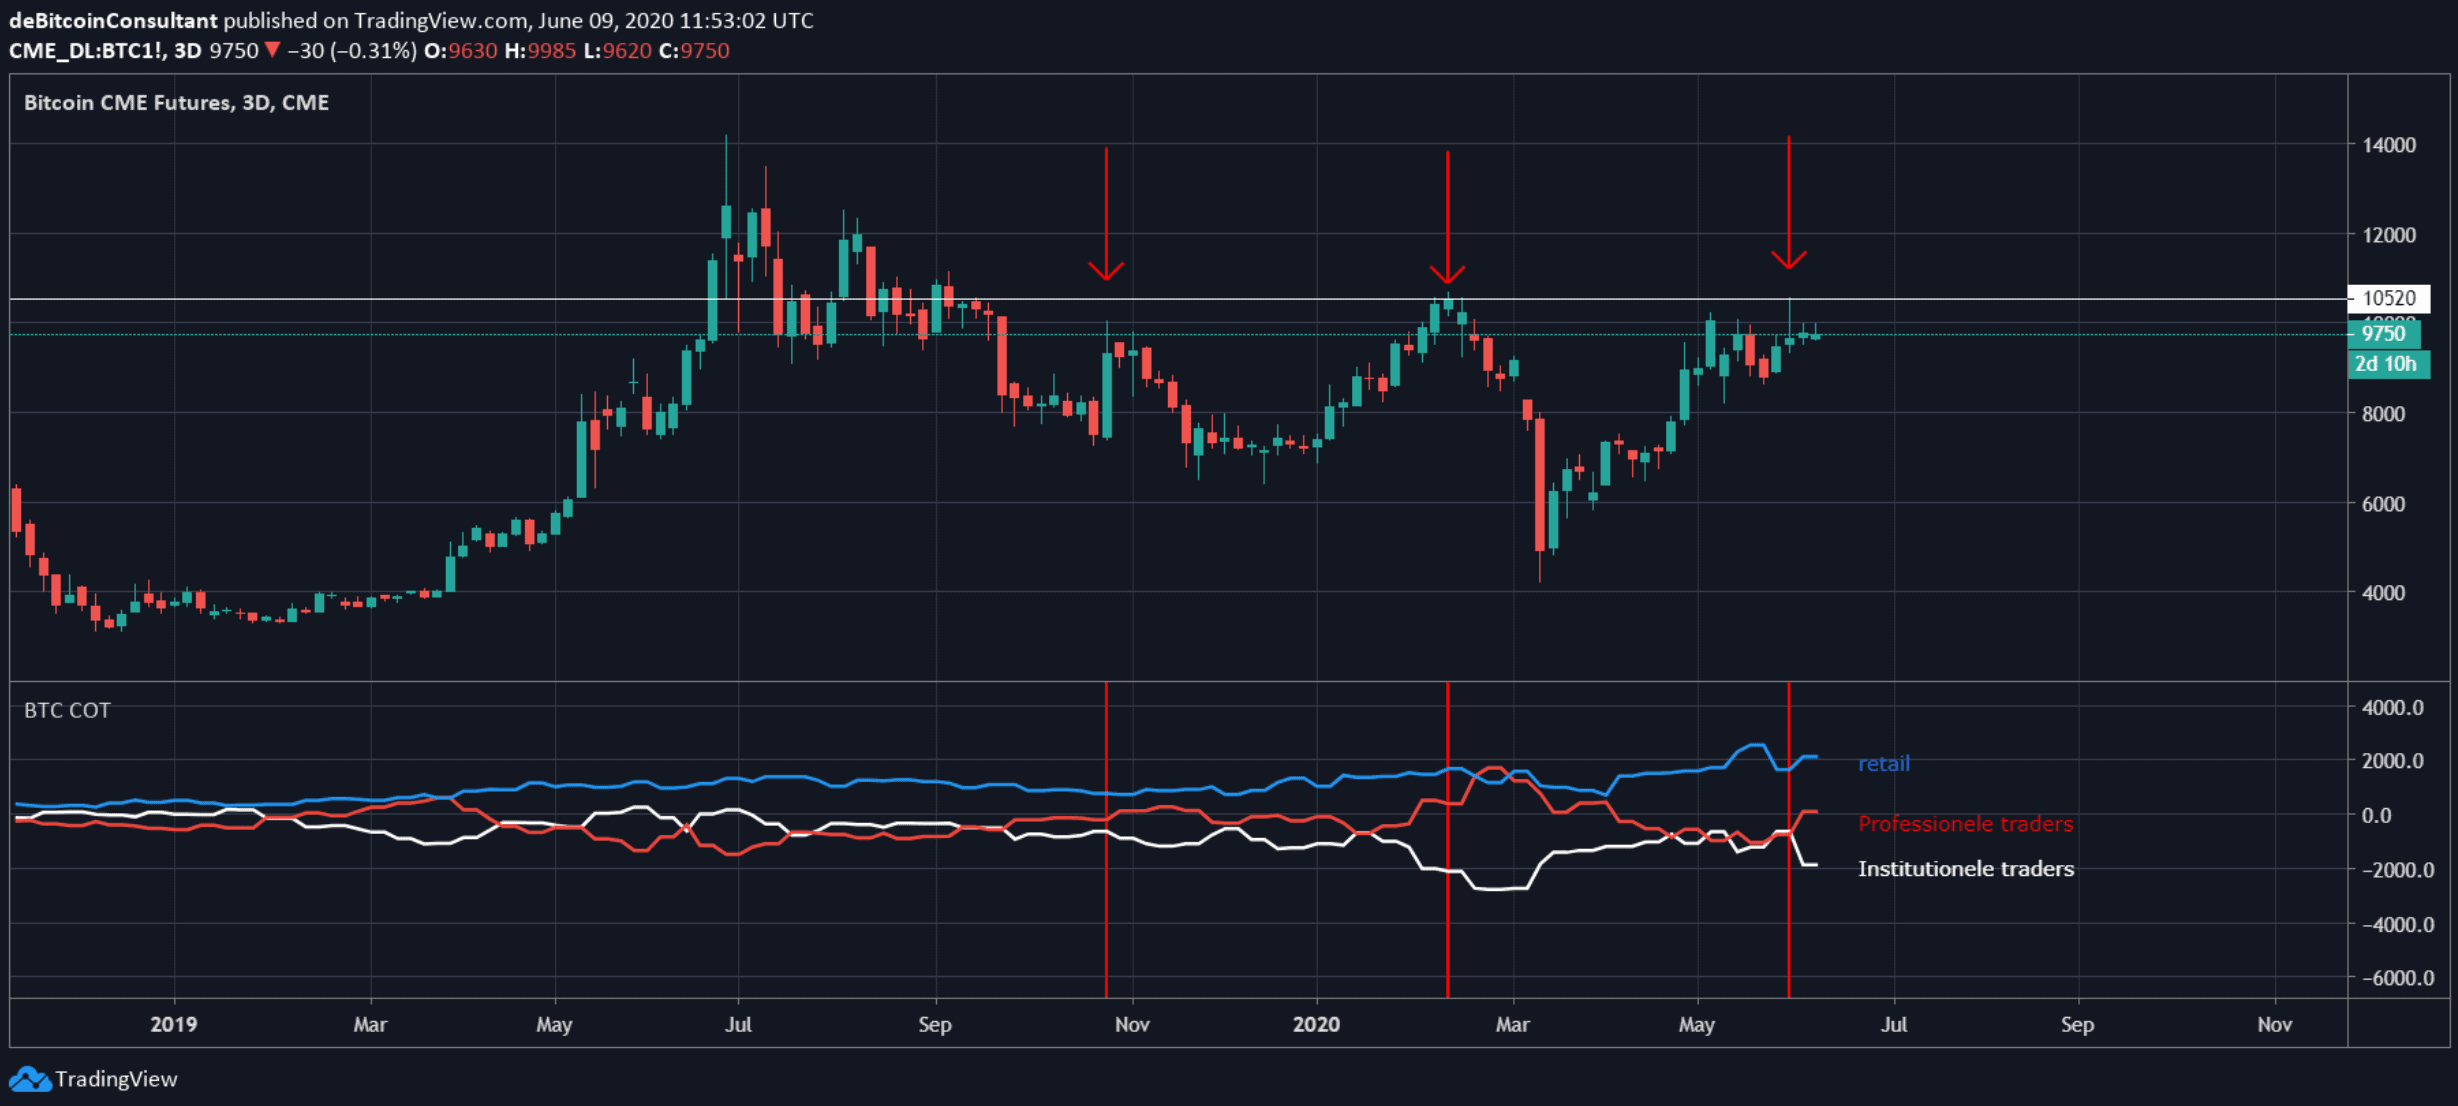Click the BTC COT indicator label

[x=67, y=710]
